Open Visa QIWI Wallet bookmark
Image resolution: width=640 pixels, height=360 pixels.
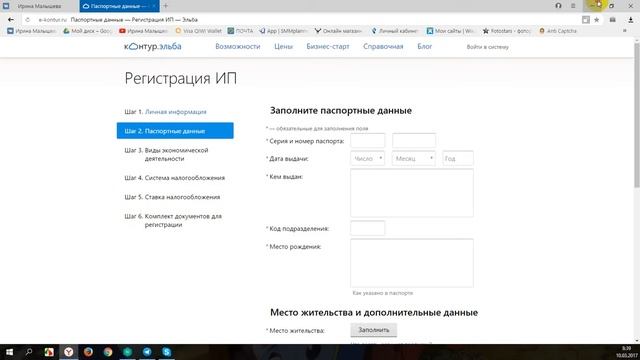pos(198,31)
